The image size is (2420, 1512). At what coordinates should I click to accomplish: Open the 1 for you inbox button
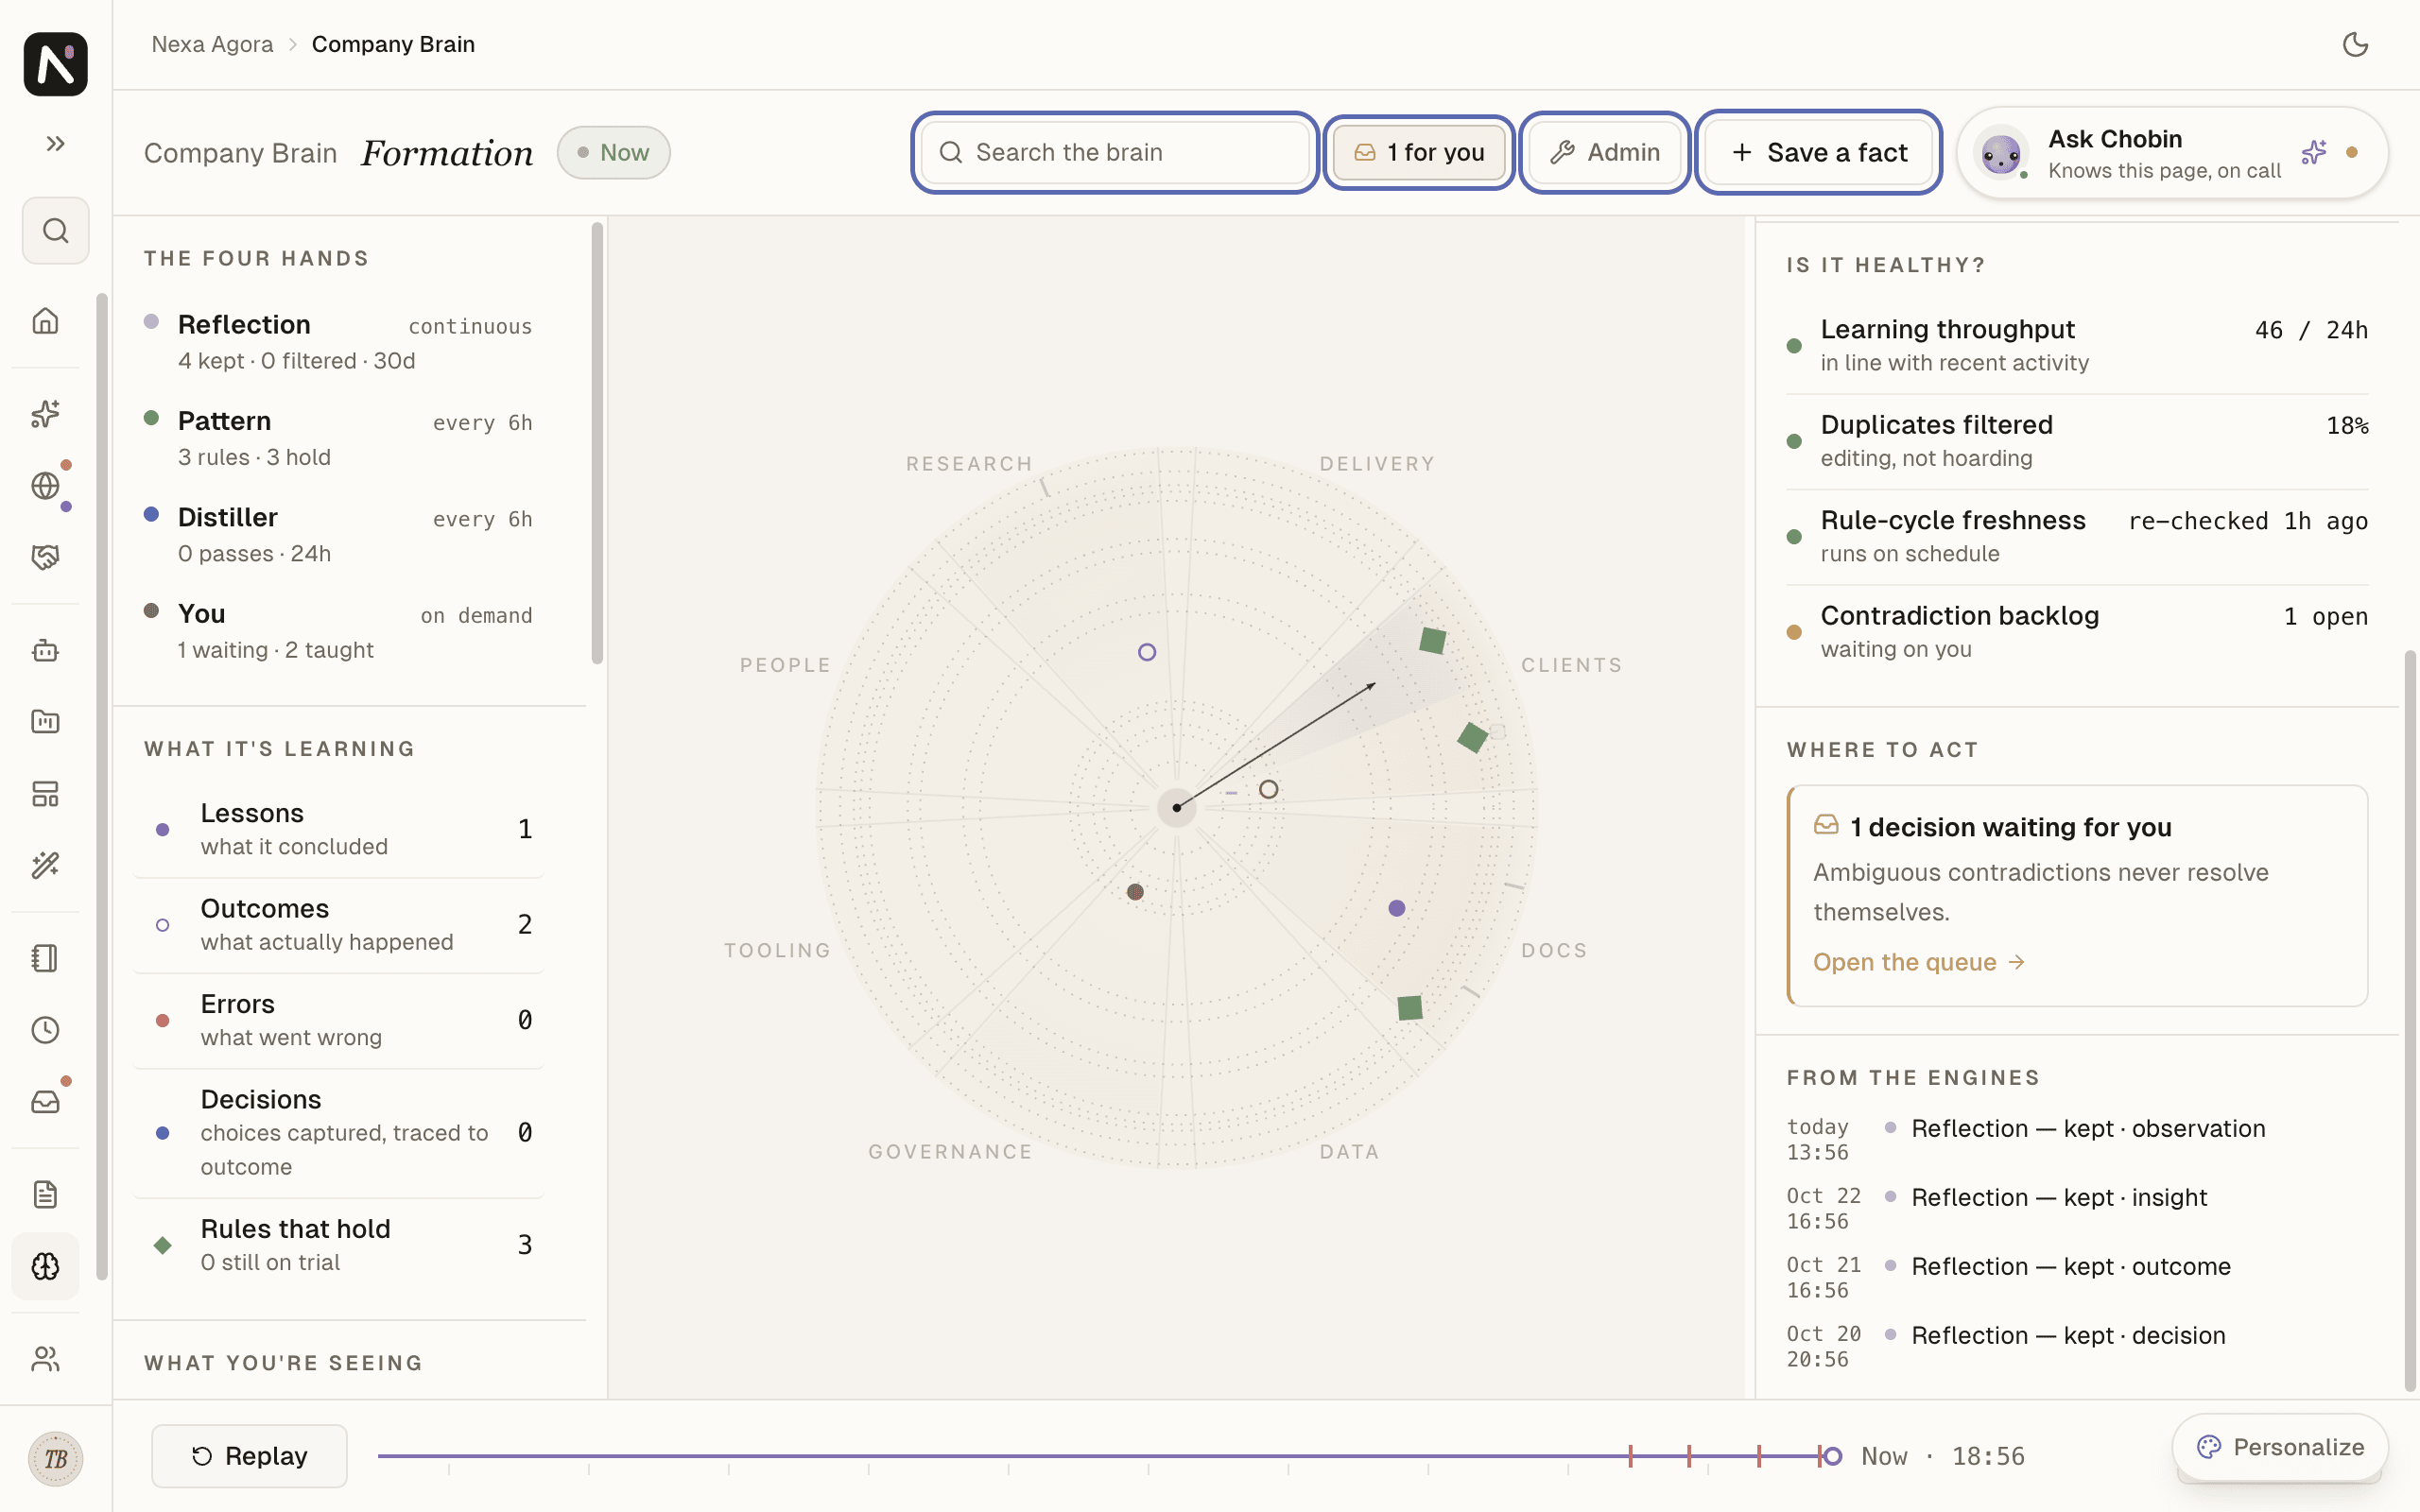1419,152
